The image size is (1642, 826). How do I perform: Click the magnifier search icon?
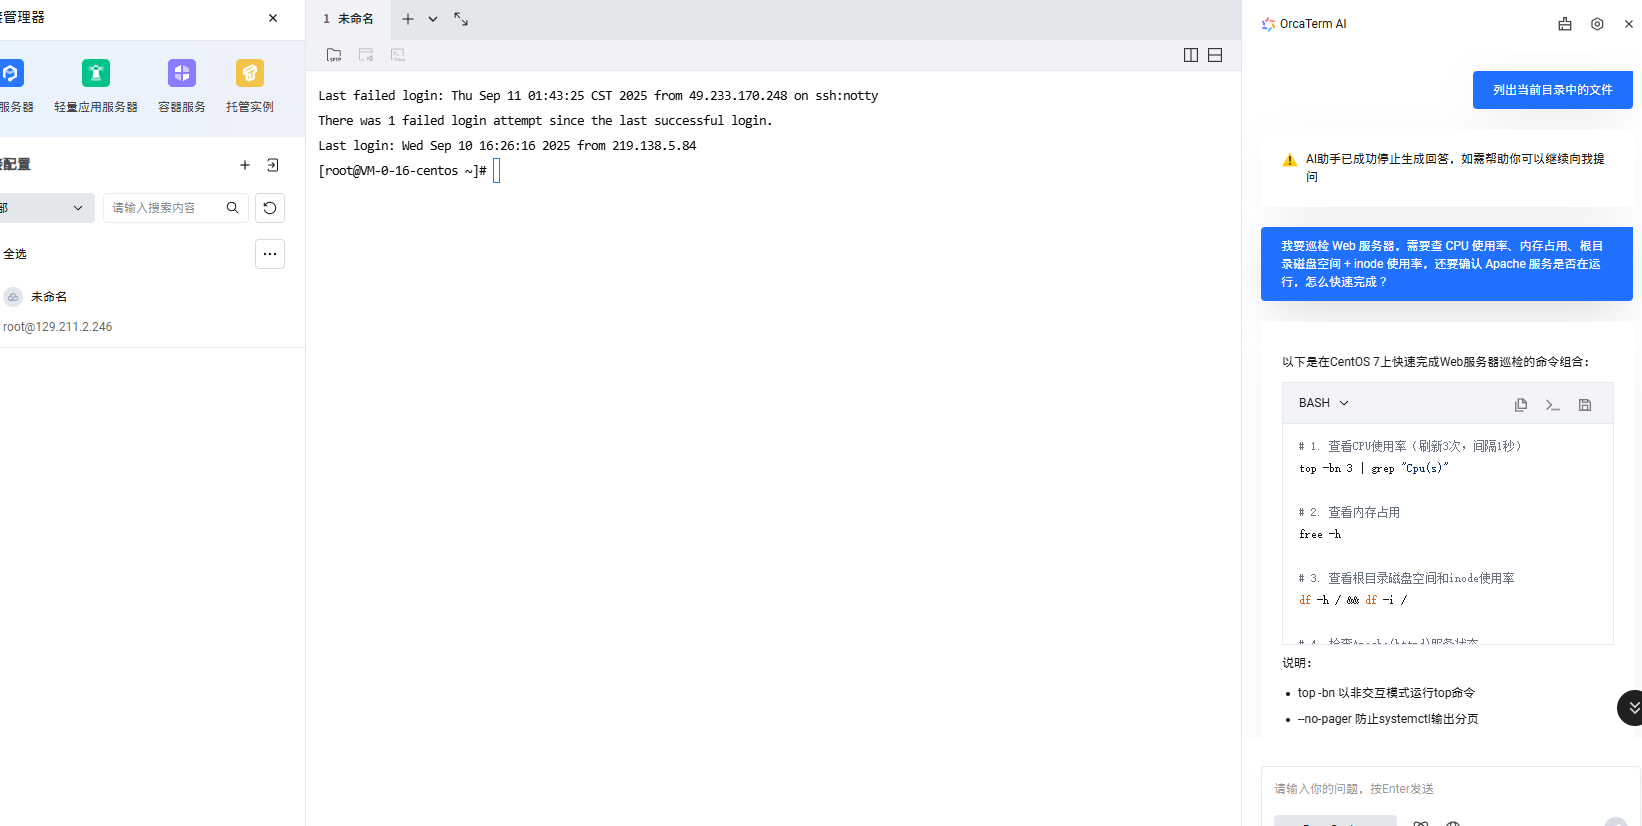pyautogui.click(x=232, y=208)
